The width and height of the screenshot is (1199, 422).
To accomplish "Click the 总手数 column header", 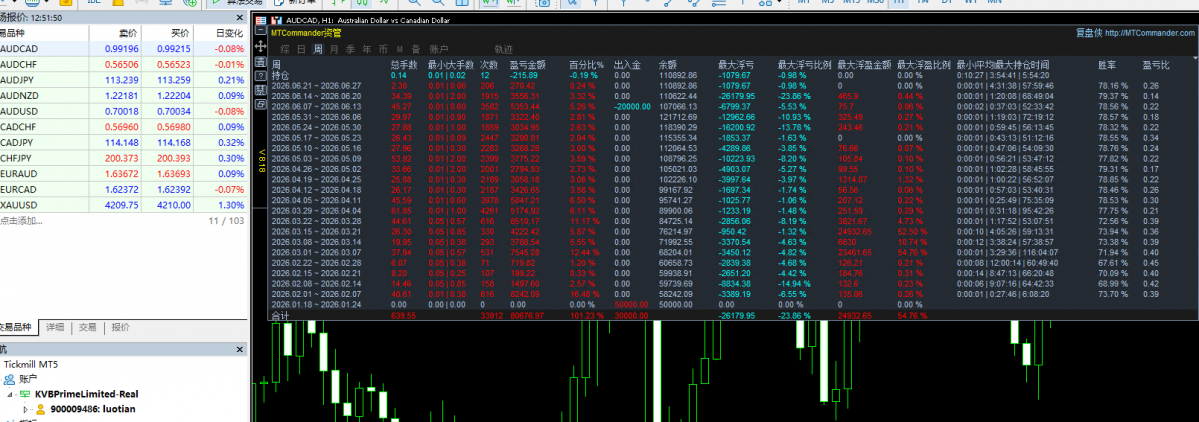I will (404, 65).
